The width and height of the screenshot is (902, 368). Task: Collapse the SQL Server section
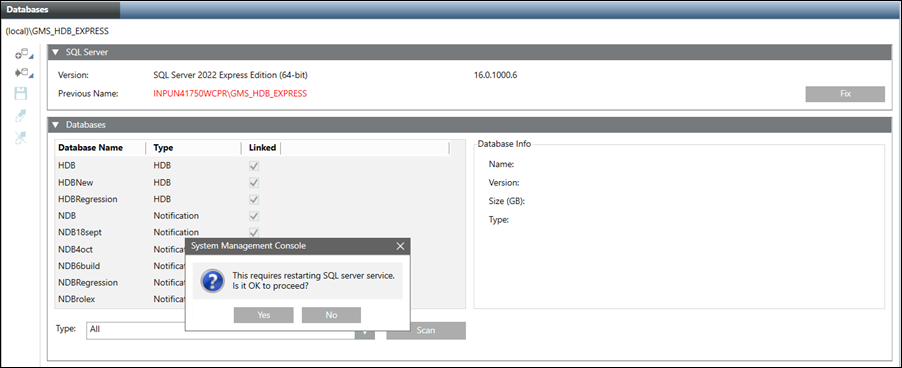55,52
